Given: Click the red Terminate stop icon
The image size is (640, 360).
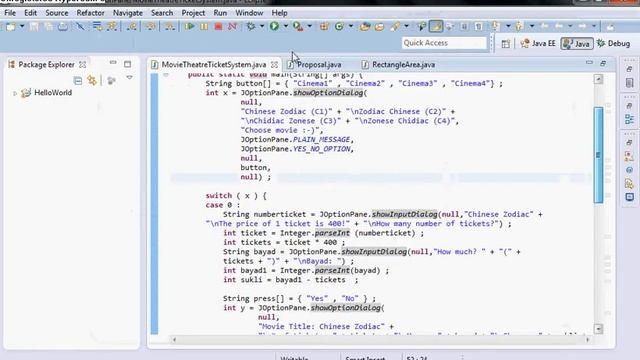Looking at the screenshot, I should click(x=218, y=27).
